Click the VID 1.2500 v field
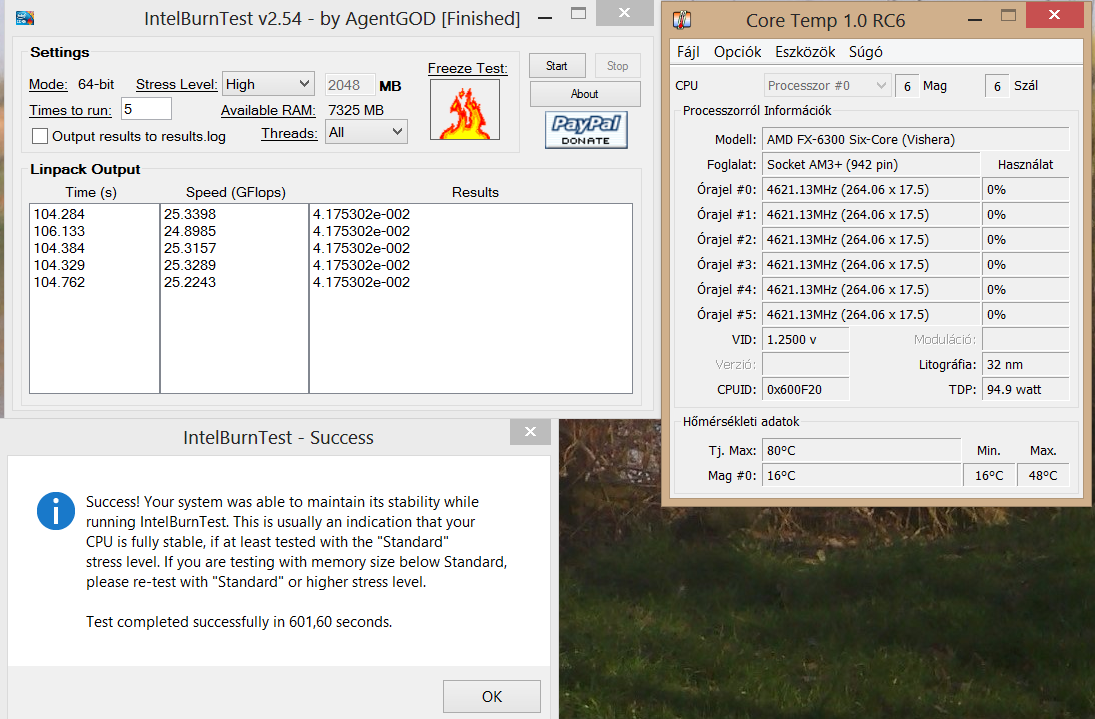Image resolution: width=1095 pixels, height=719 pixels. click(x=806, y=340)
